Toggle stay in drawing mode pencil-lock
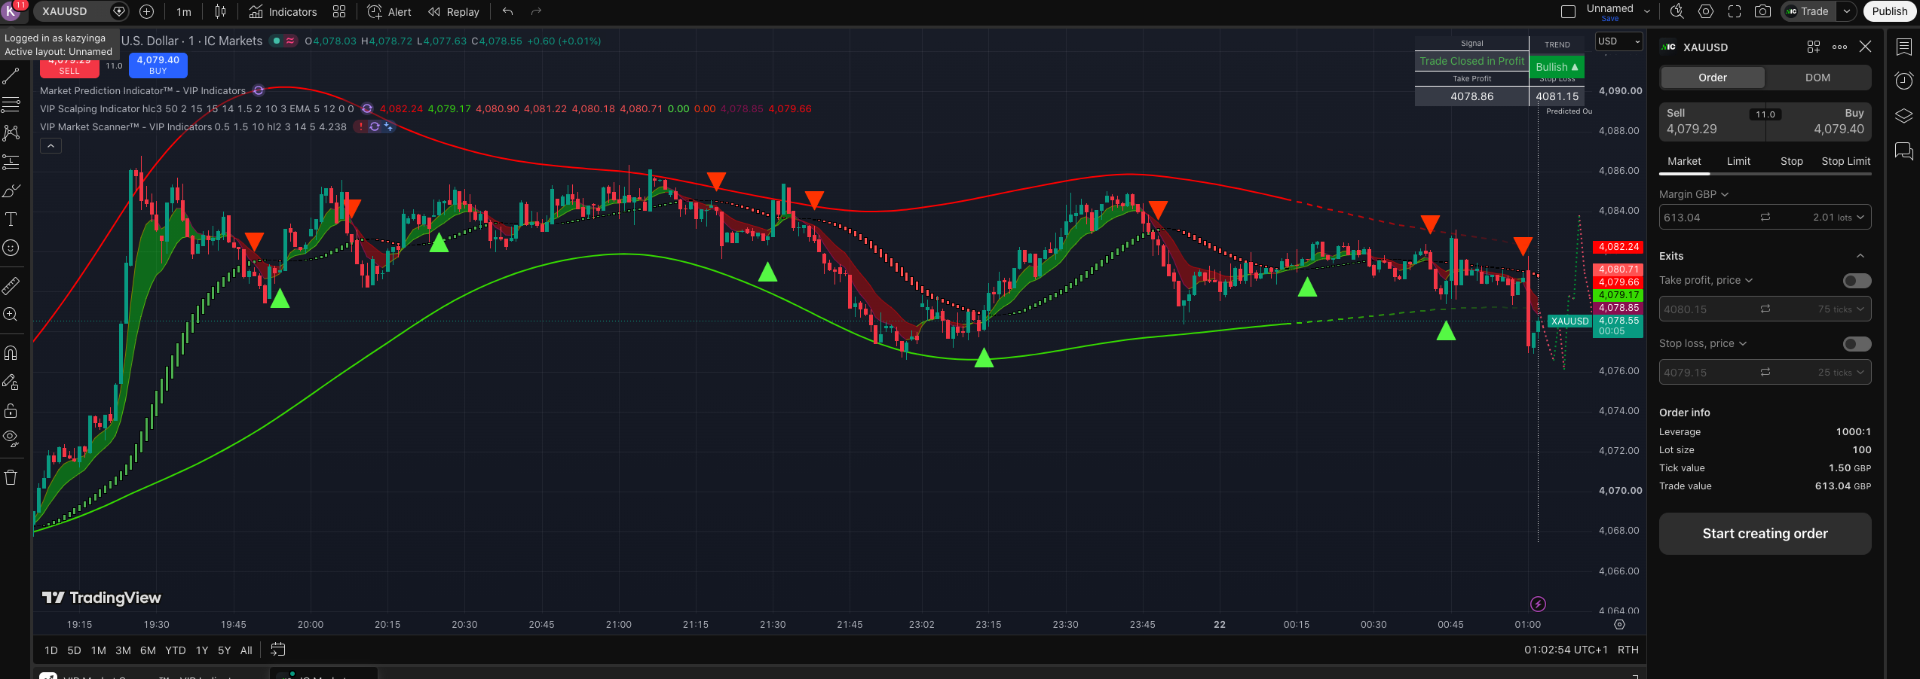The image size is (1920, 679). click(x=11, y=382)
